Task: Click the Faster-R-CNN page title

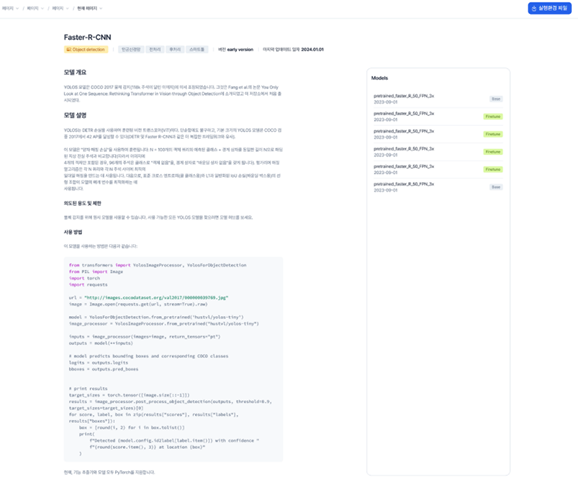Action: (x=87, y=37)
